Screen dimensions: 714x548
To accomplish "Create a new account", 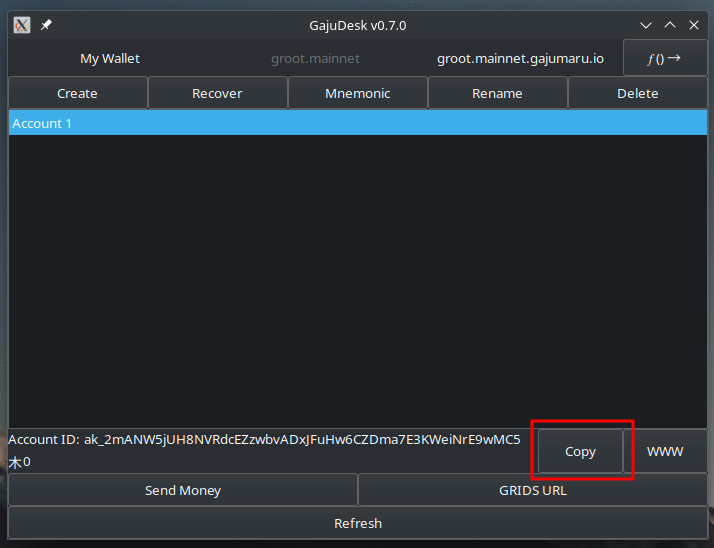I will click(77, 93).
